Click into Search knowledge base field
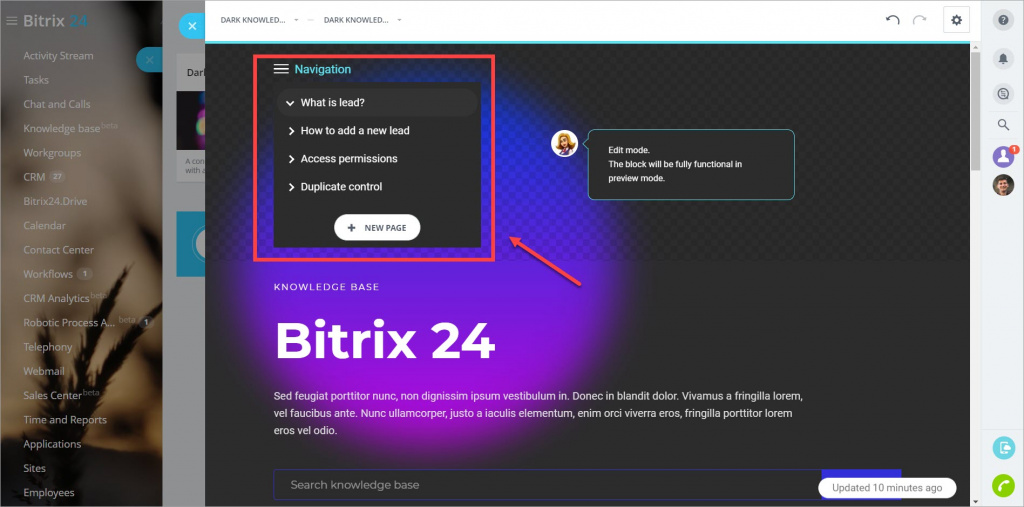Image resolution: width=1024 pixels, height=507 pixels. (547, 485)
